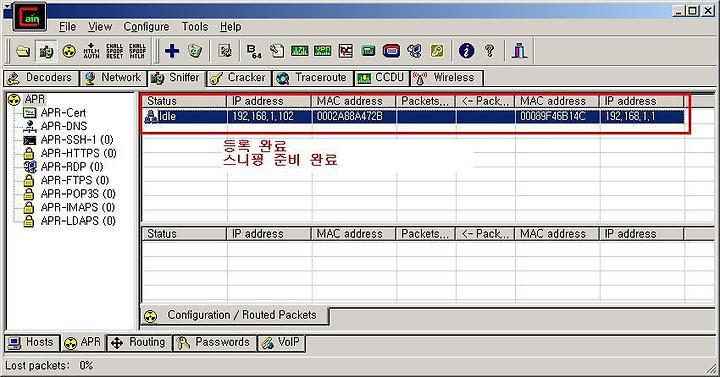Click the CHALL SPOOF RESET toolbar icon

pos(114,51)
